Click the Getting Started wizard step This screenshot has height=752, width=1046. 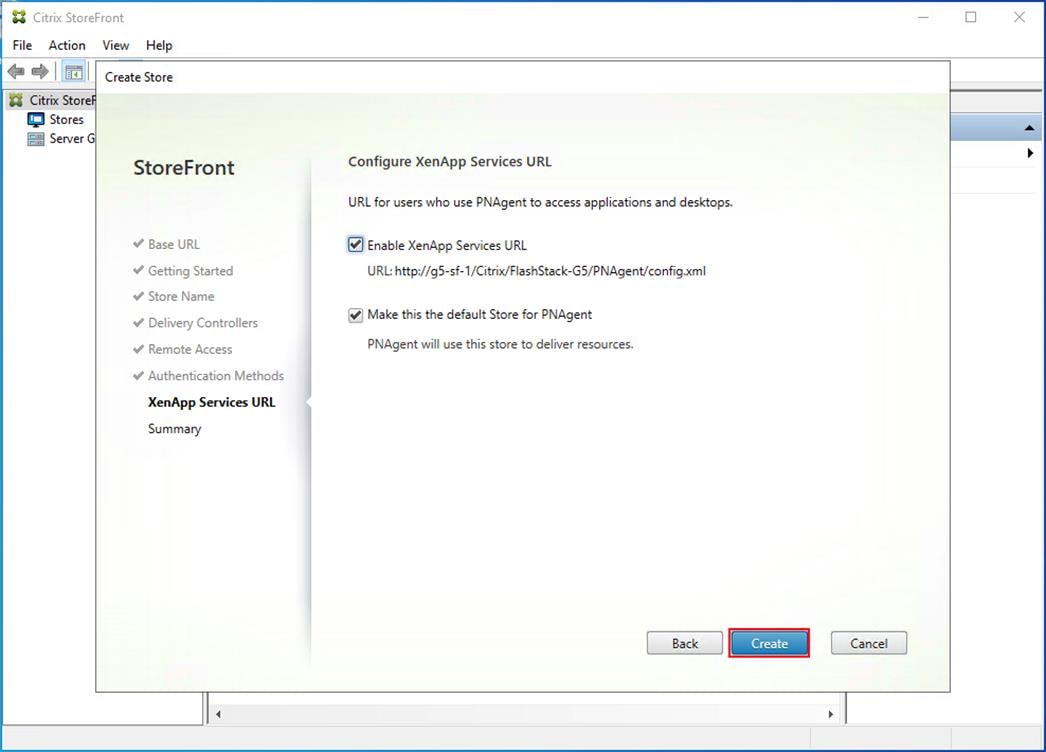pos(190,271)
